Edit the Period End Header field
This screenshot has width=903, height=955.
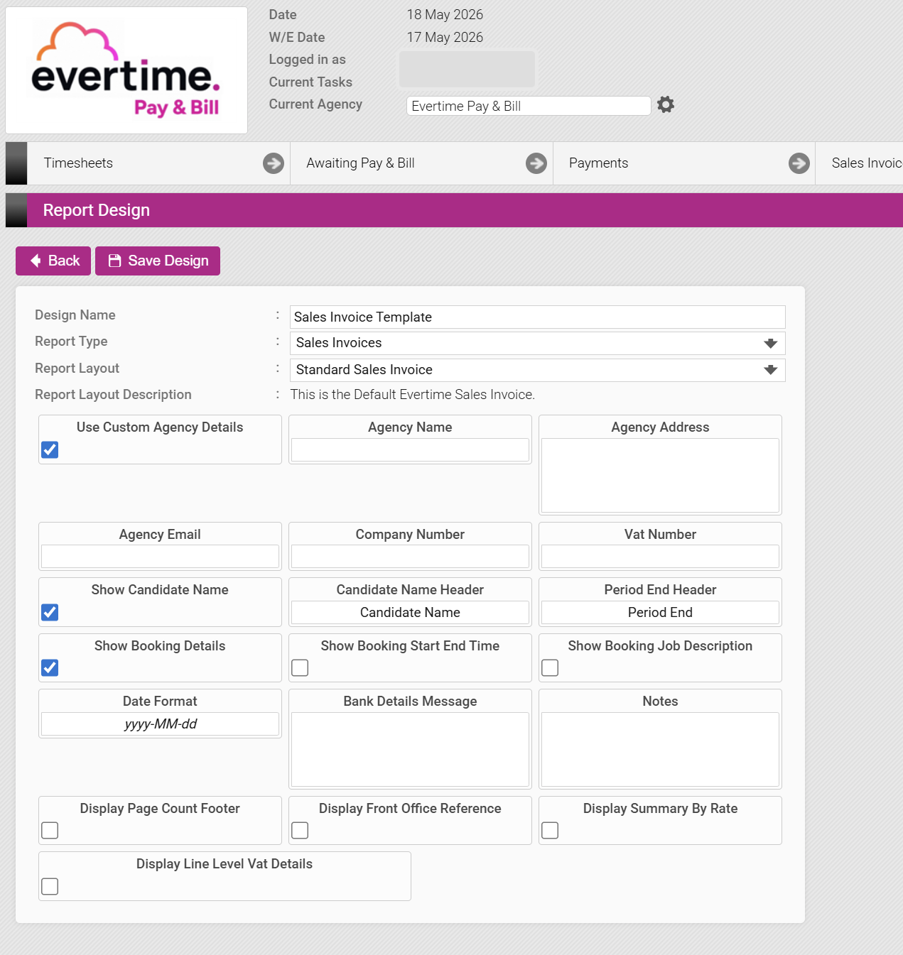(660, 612)
